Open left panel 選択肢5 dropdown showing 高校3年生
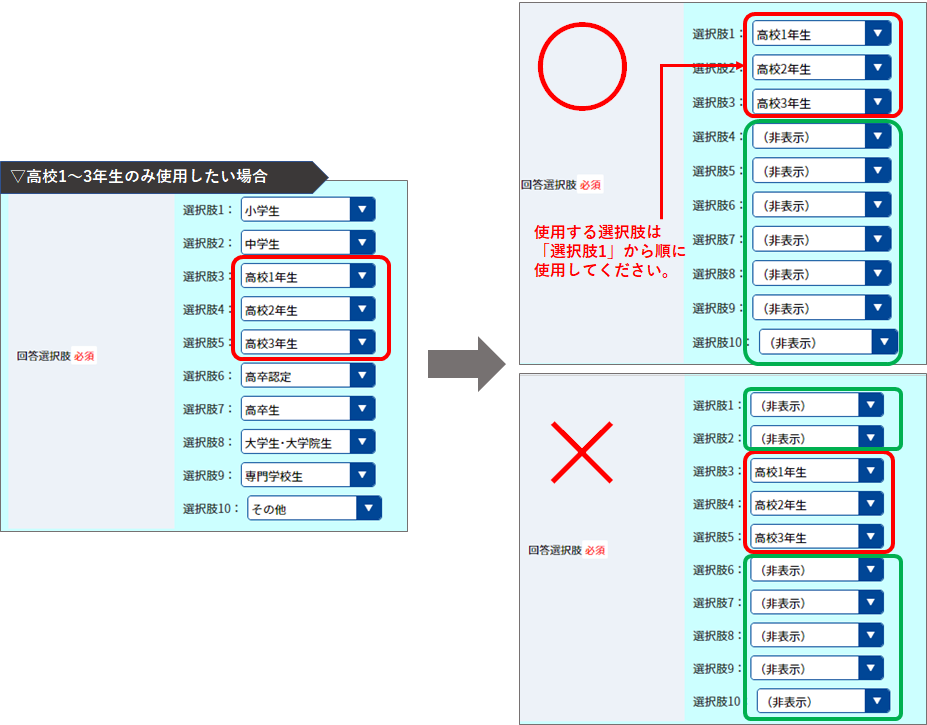This screenshot has width=927, height=725. (x=308, y=342)
